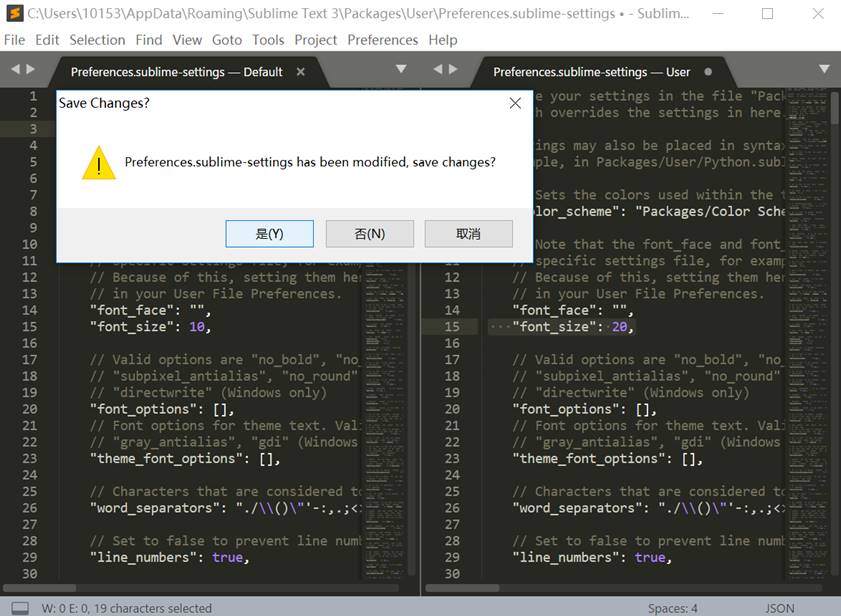Click "font_size": 10 in Default pane

click(x=150, y=326)
